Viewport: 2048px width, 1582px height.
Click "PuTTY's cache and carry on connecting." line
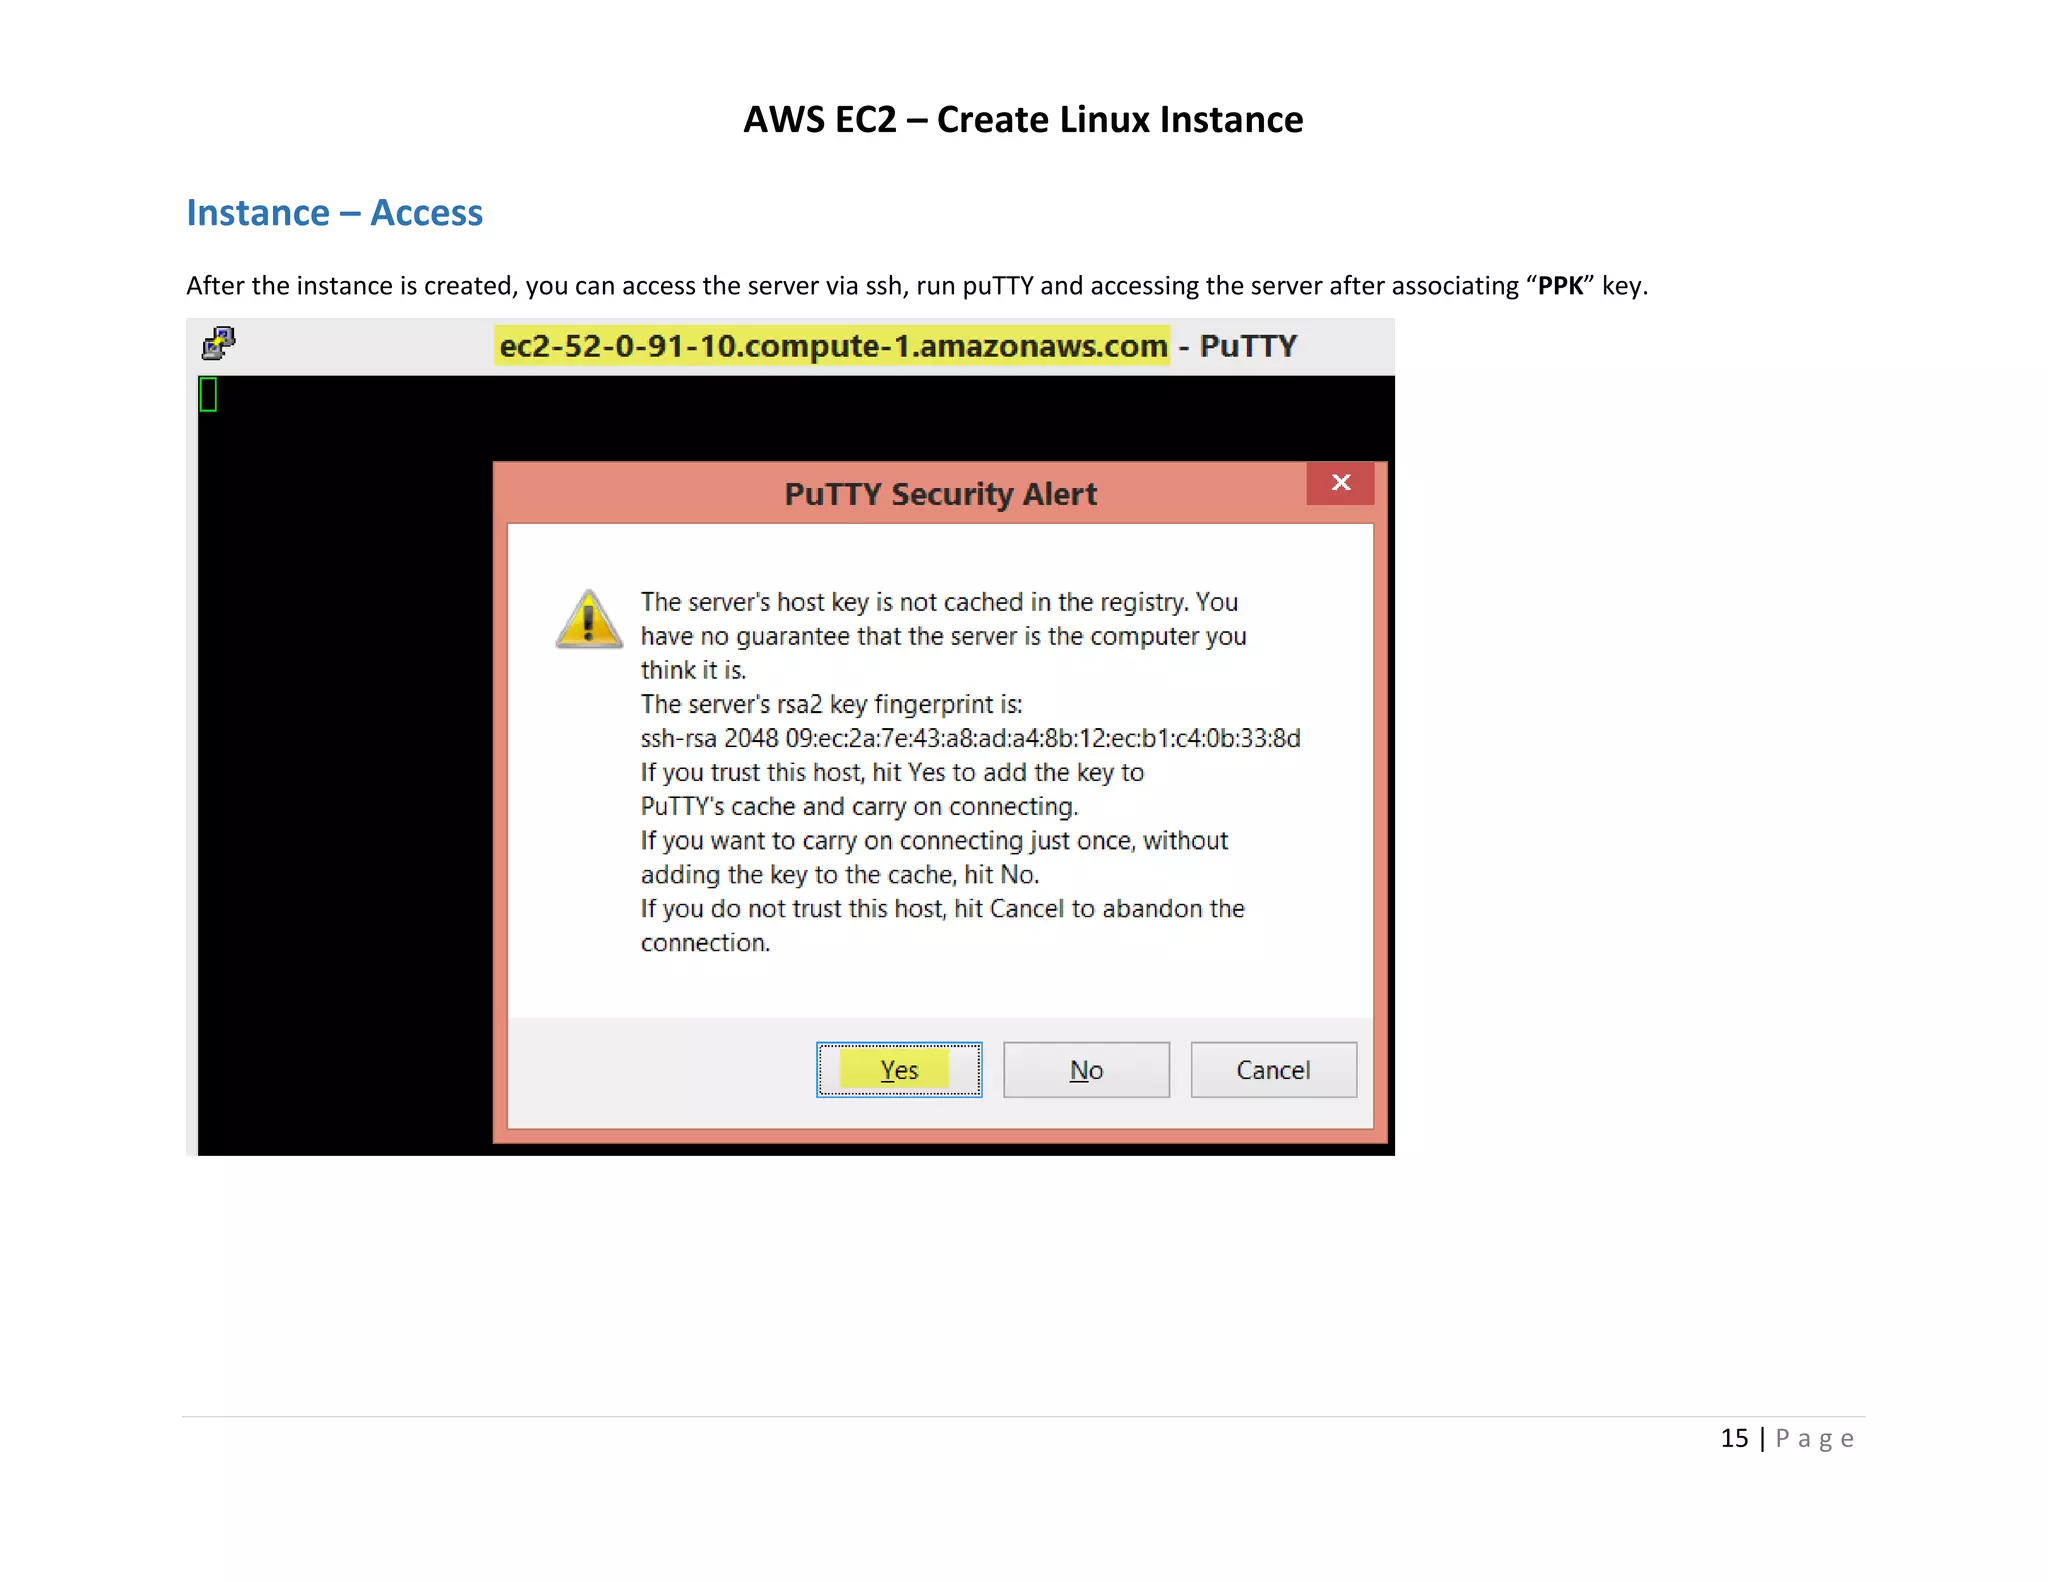pyautogui.click(x=859, y=806)
